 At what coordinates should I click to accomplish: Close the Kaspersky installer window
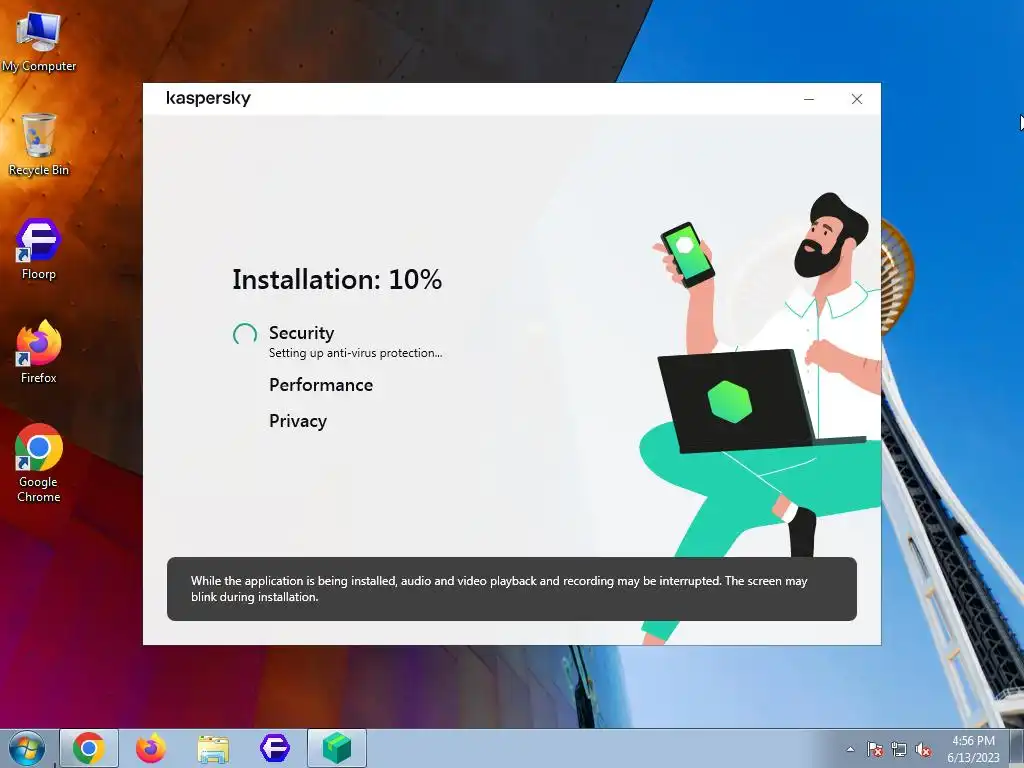[857, 99]
